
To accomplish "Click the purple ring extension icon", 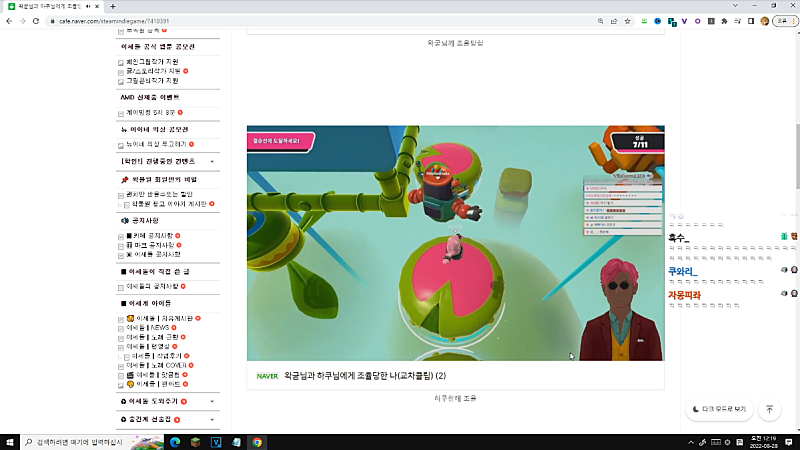I will 697,21.
